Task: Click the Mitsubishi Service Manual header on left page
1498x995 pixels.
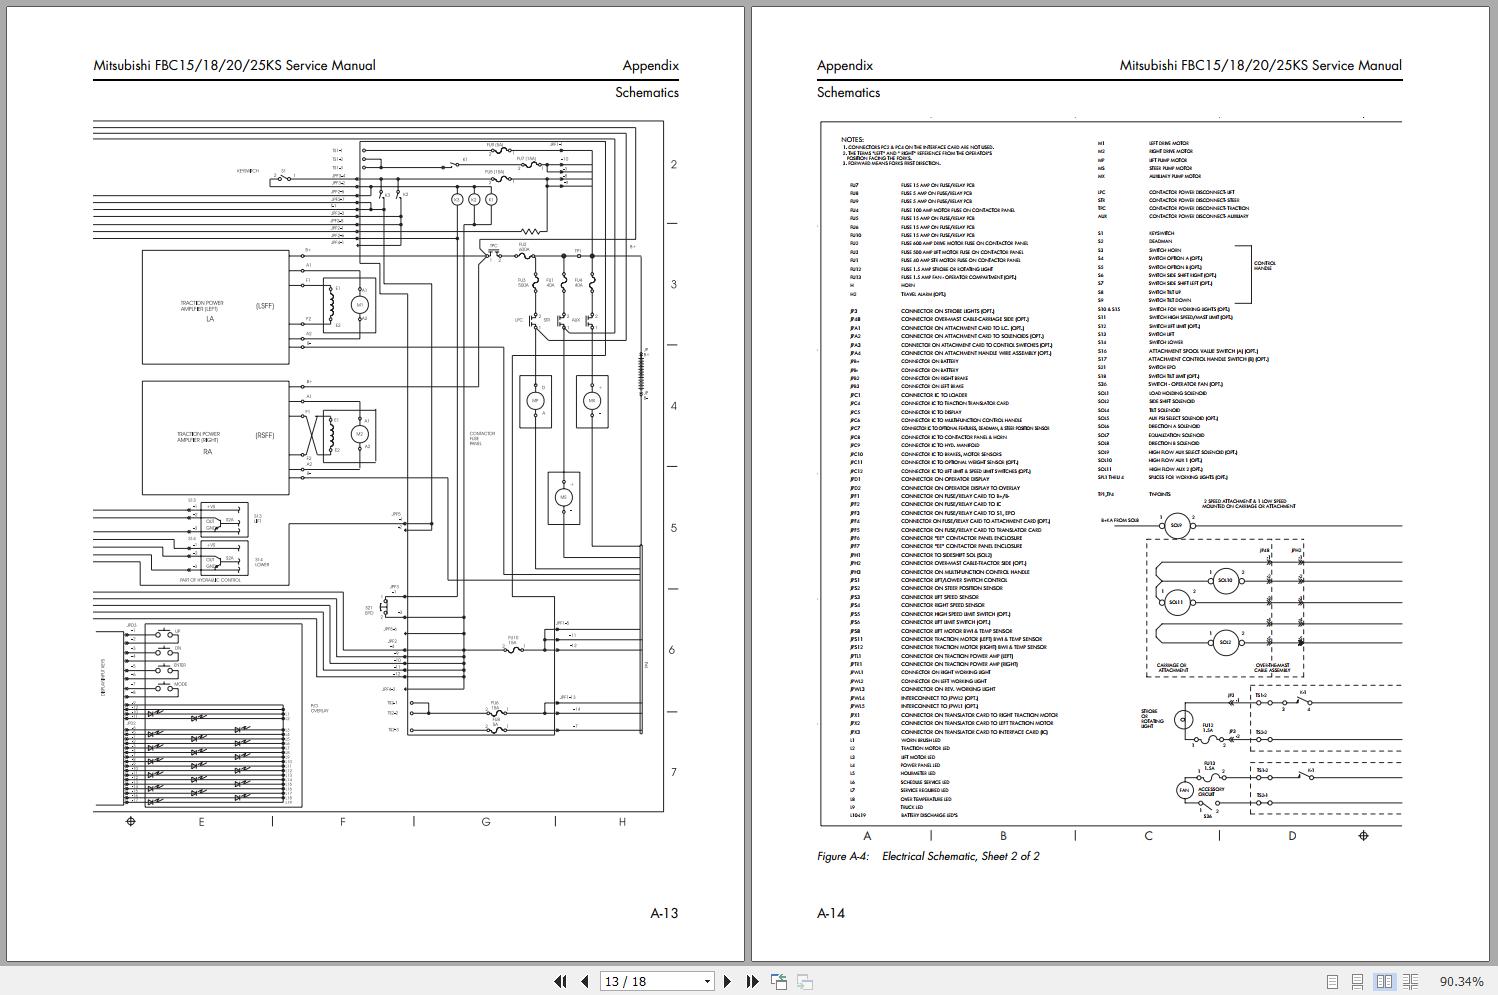Action: [x=235, y=66]
